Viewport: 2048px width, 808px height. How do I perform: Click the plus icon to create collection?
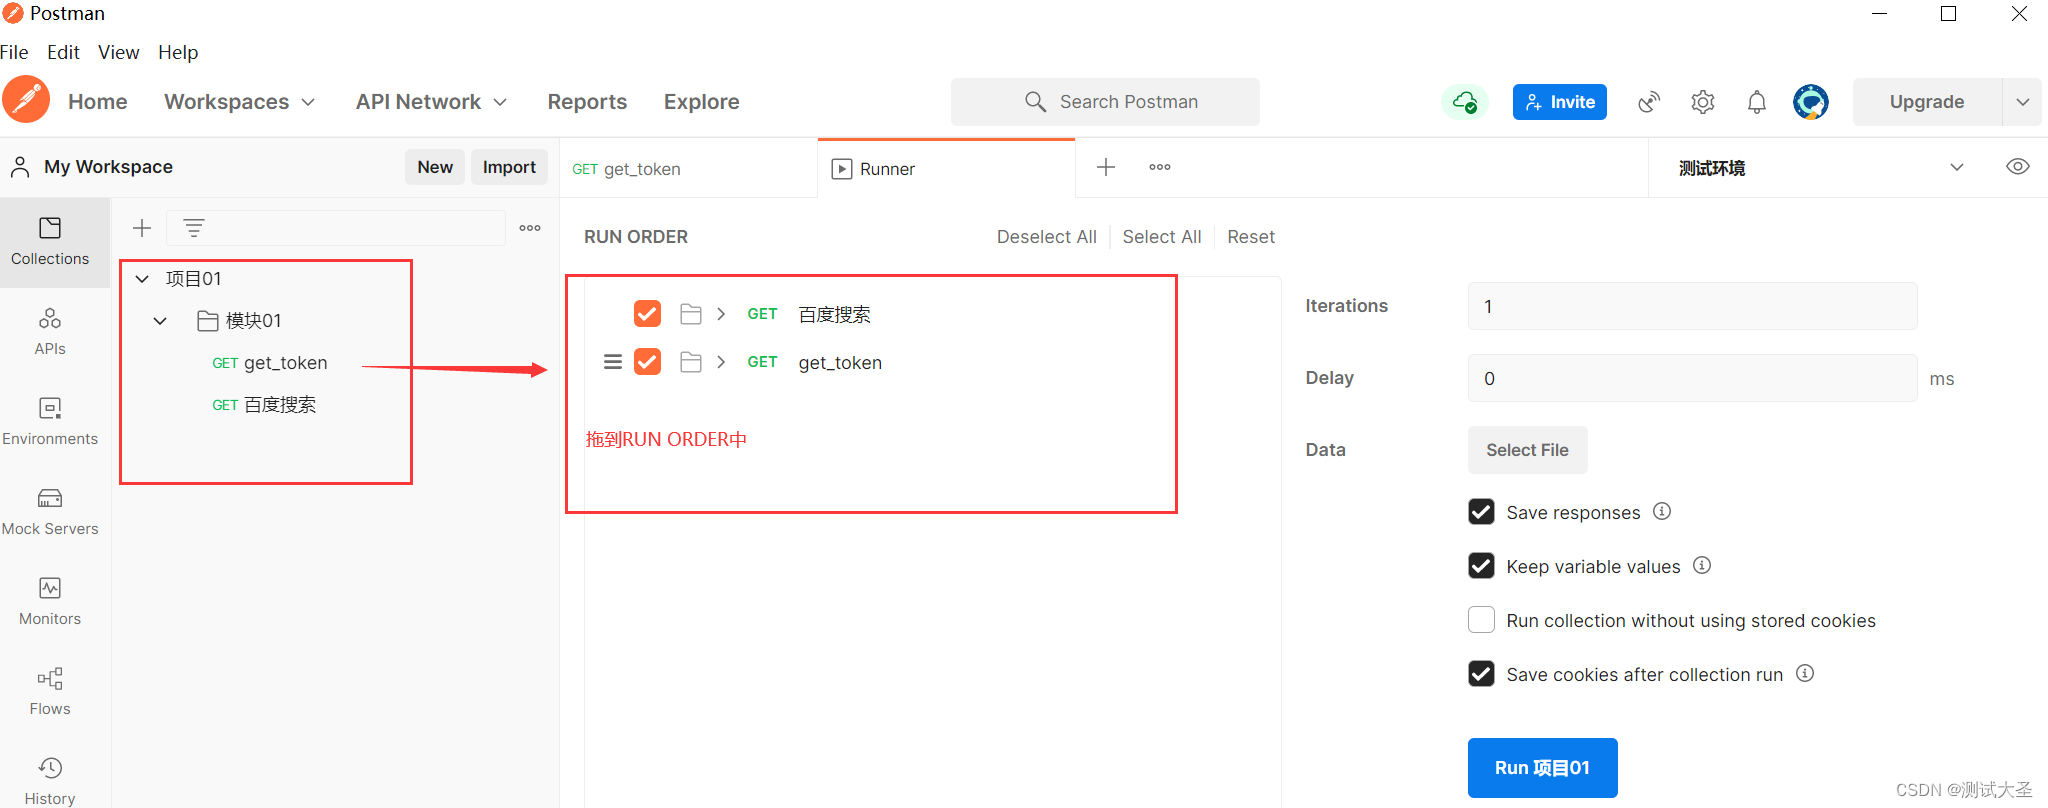coord(142,228)
